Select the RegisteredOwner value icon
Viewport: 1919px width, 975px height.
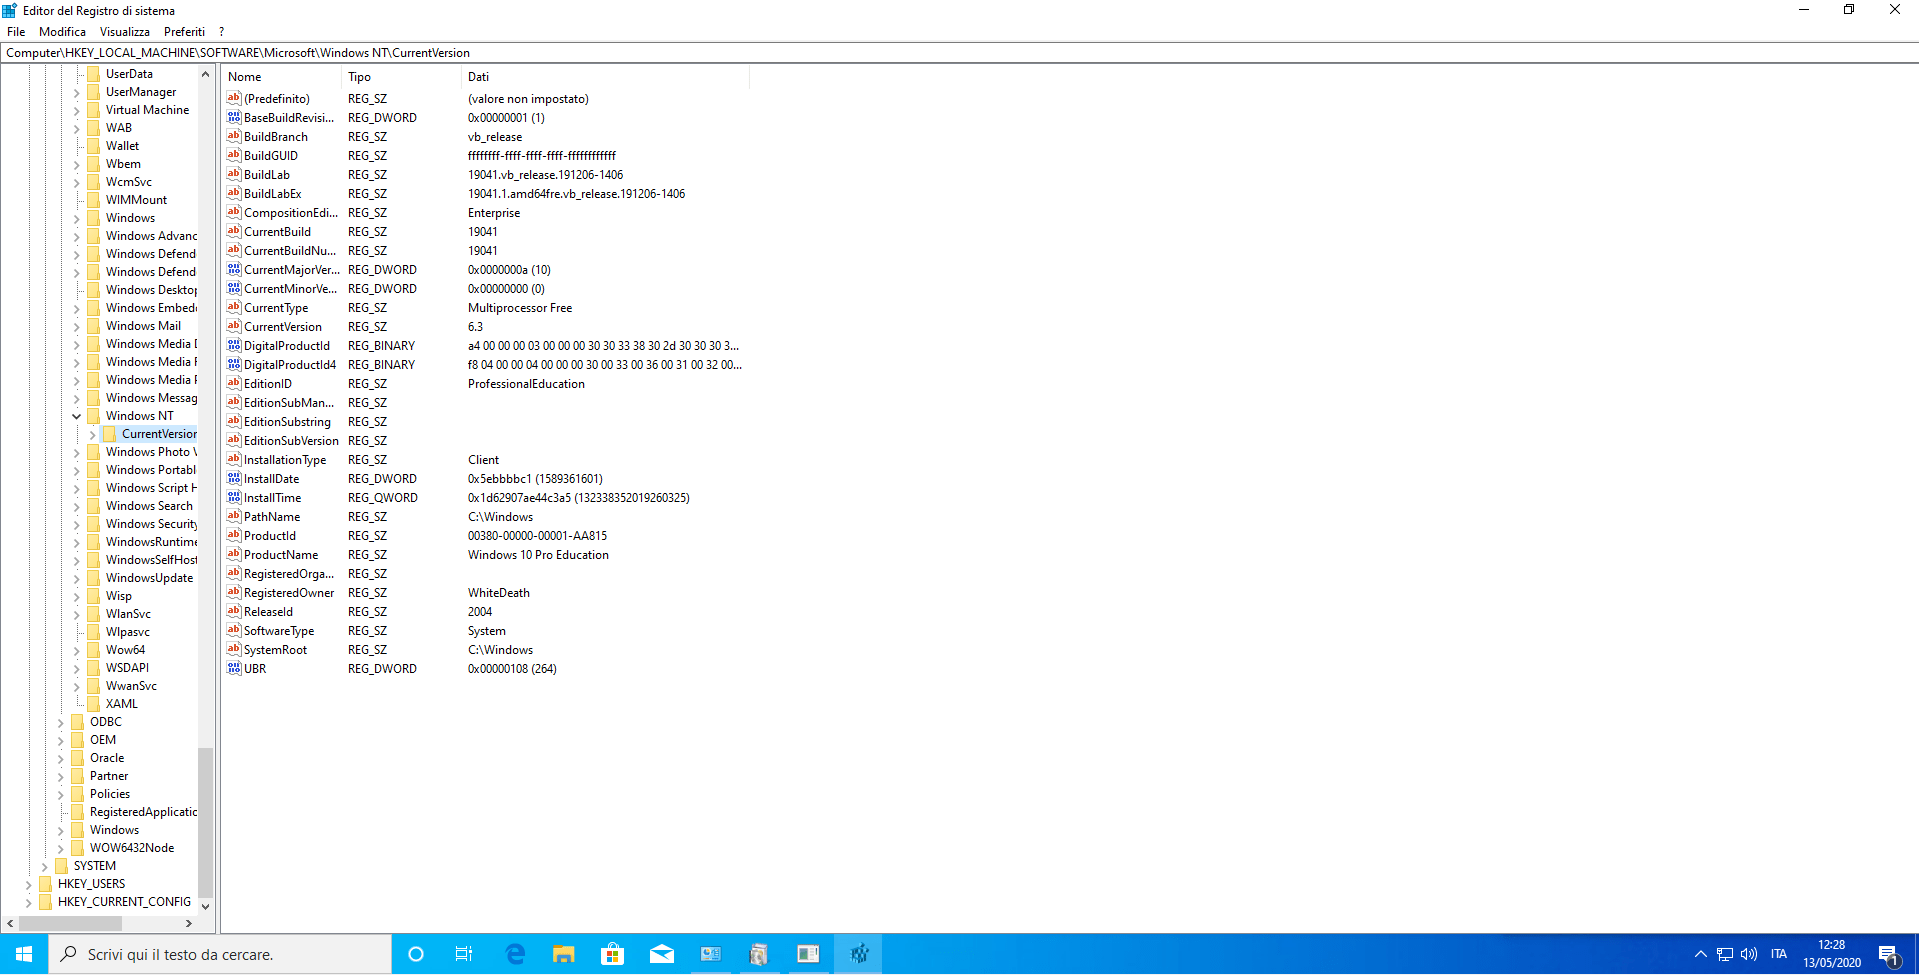pos(234,593)
